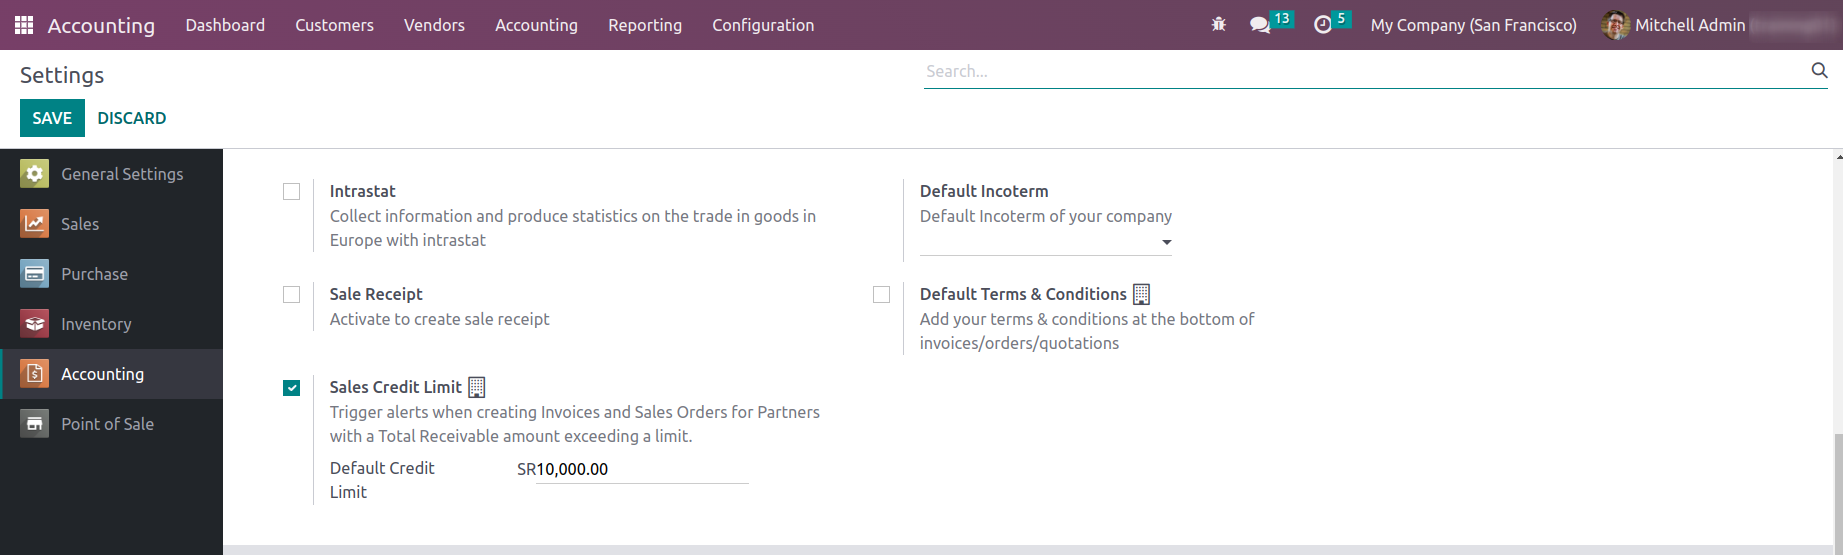1843x555 pixels.
Task: Click the SAVE button
Action: 52,118
